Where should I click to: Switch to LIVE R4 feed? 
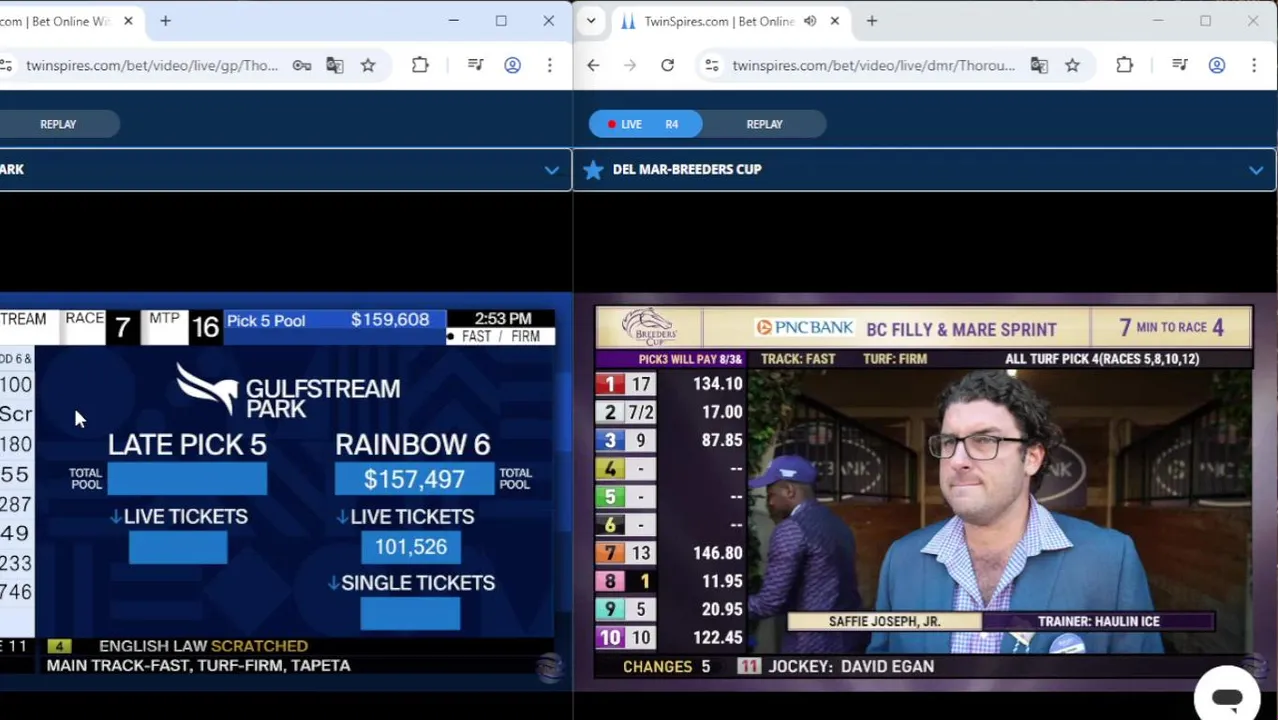[645, 124]
